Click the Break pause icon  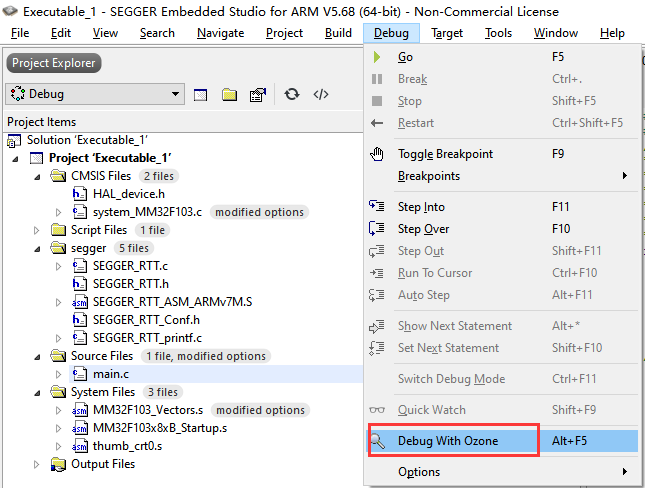pos(377,79)
